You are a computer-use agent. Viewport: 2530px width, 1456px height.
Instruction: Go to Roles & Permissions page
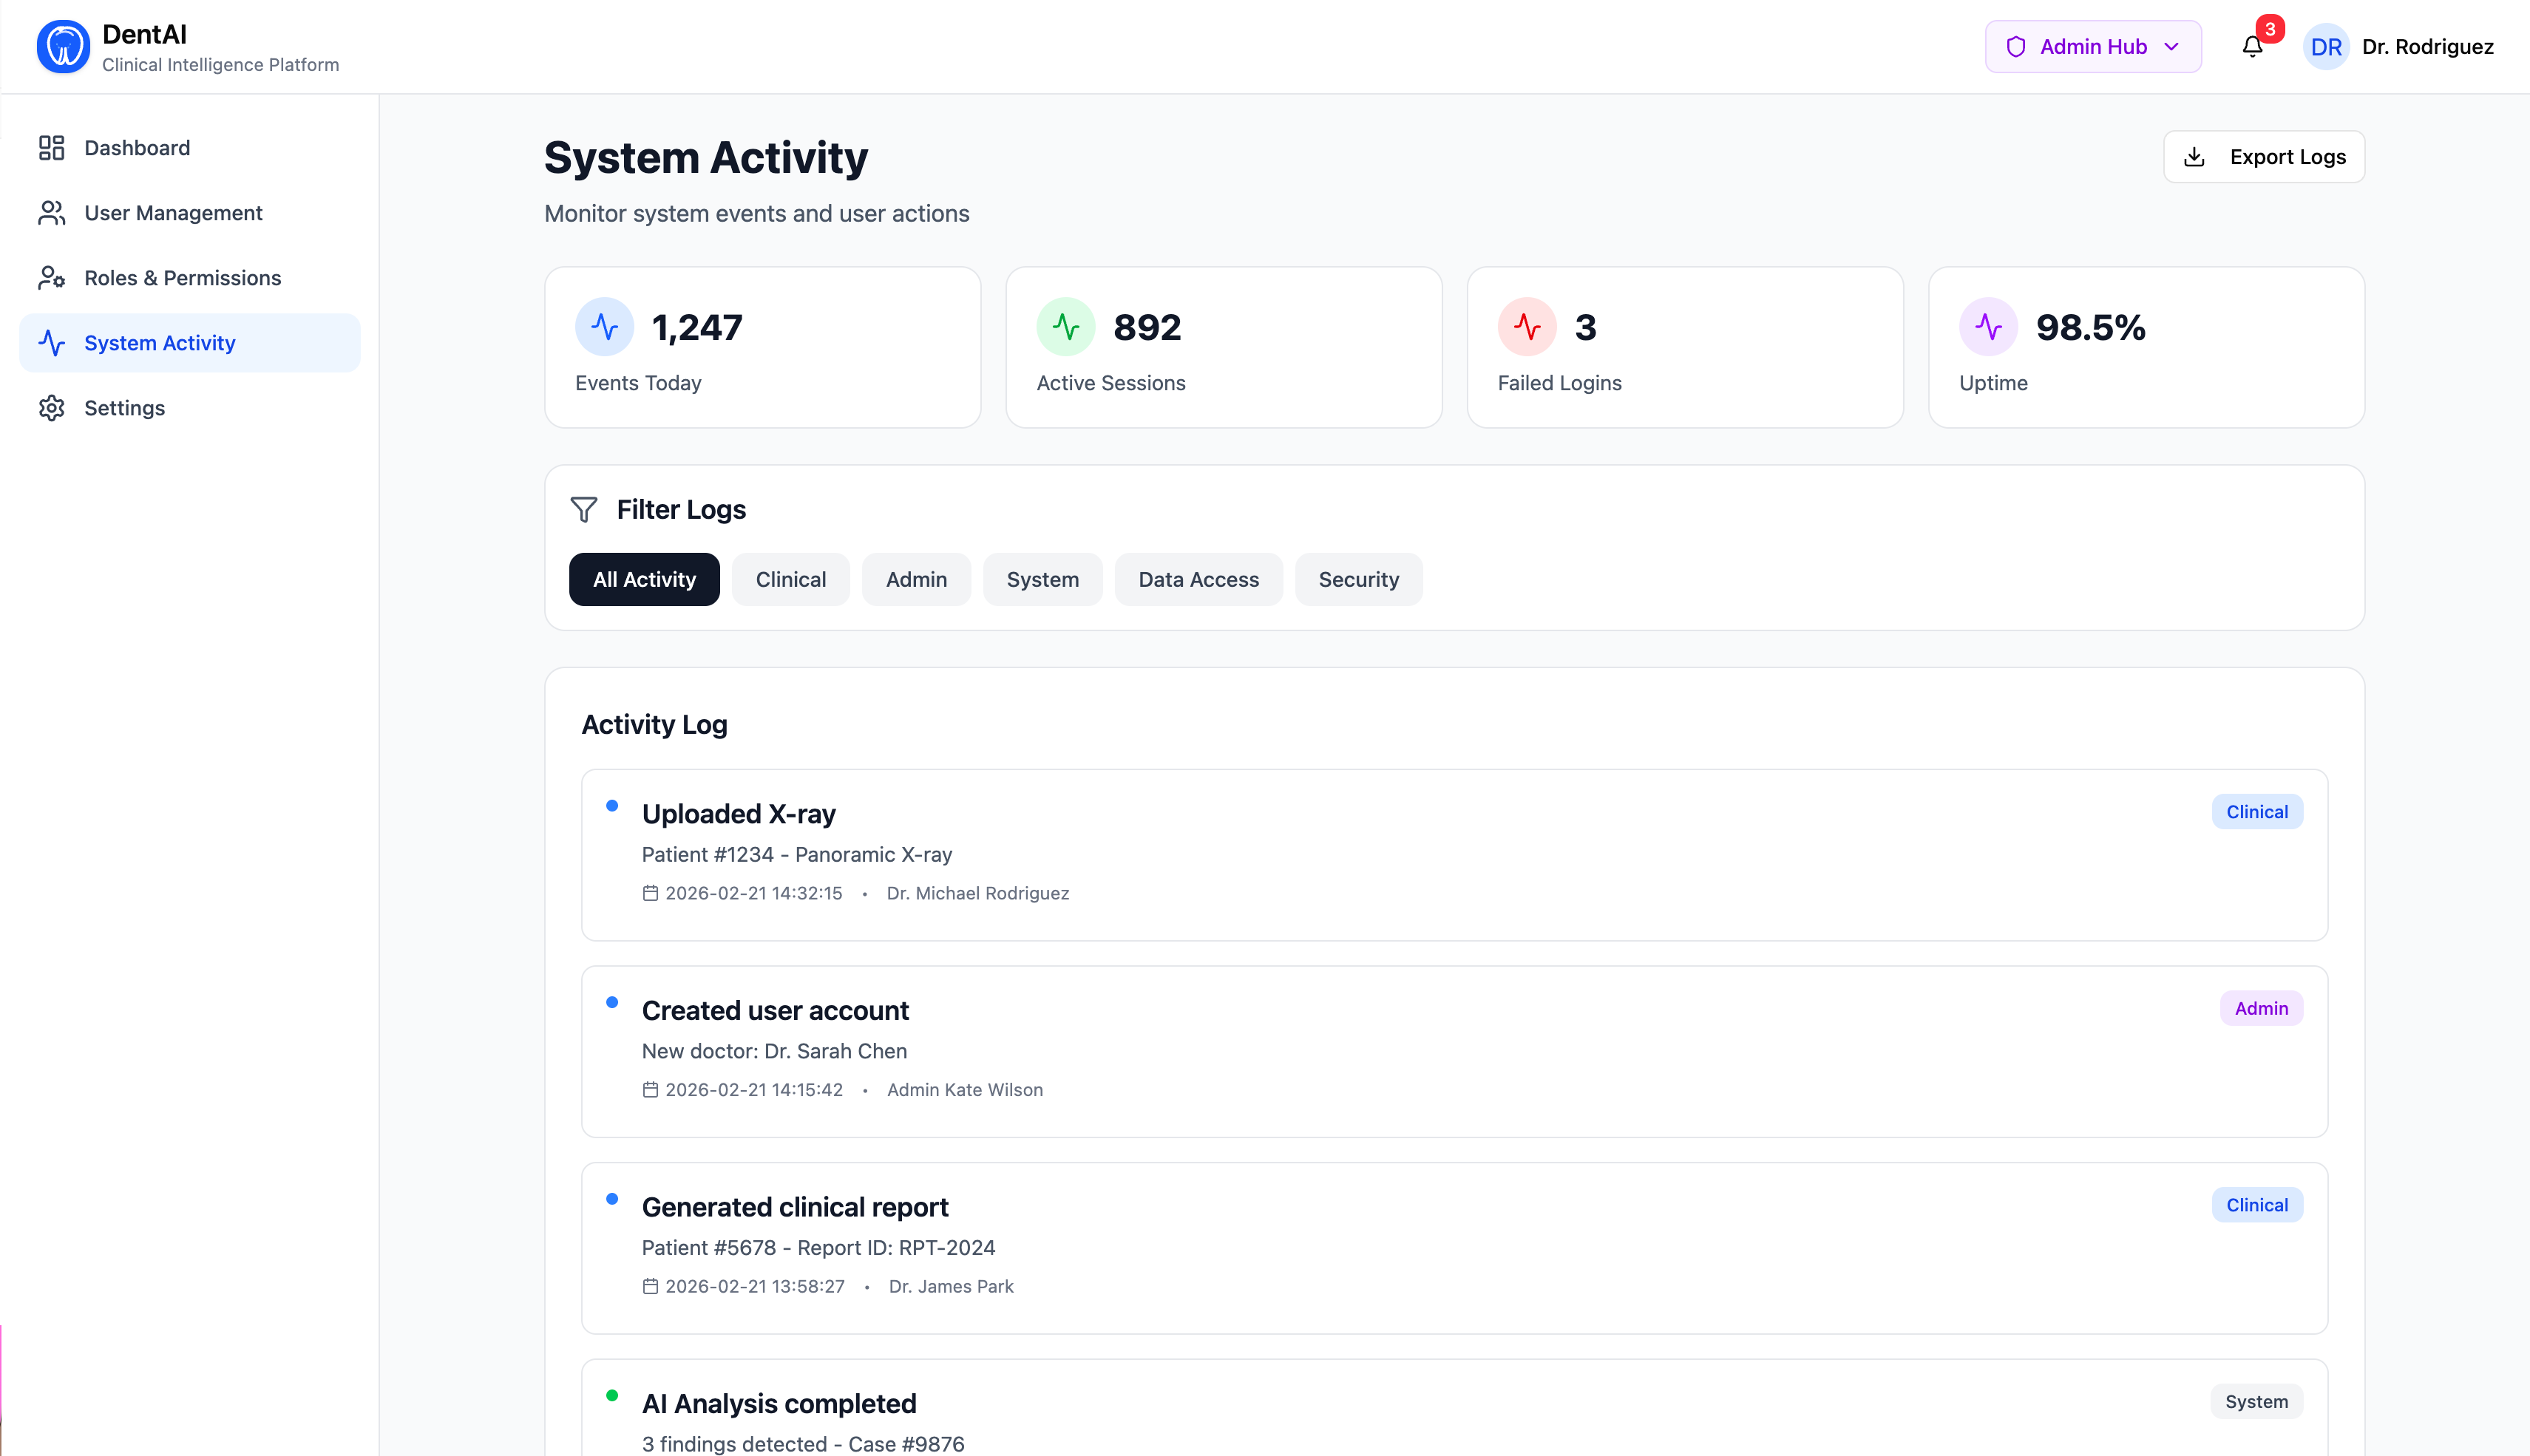point(182,278)
